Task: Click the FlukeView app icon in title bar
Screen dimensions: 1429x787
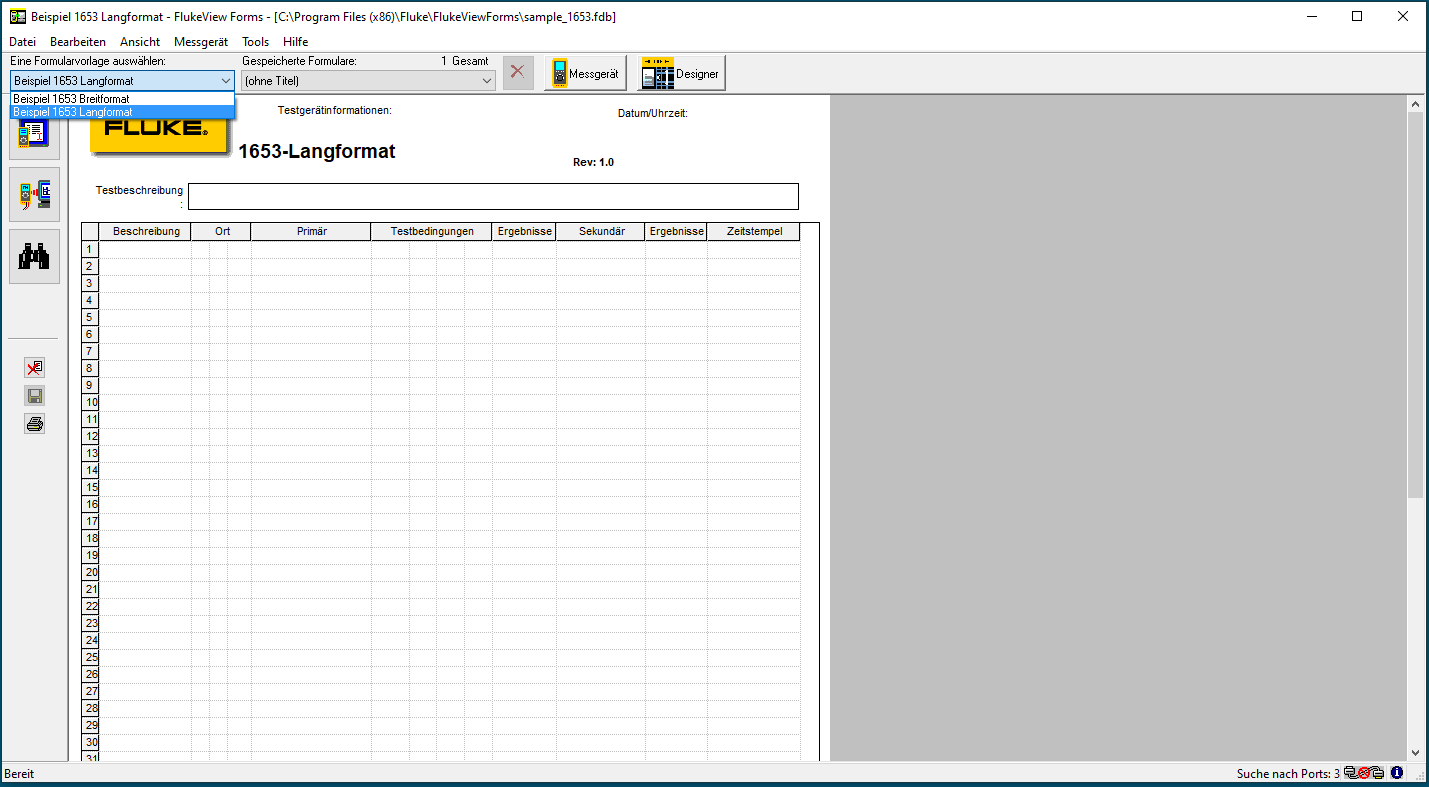Action: [x=17, y=16]
